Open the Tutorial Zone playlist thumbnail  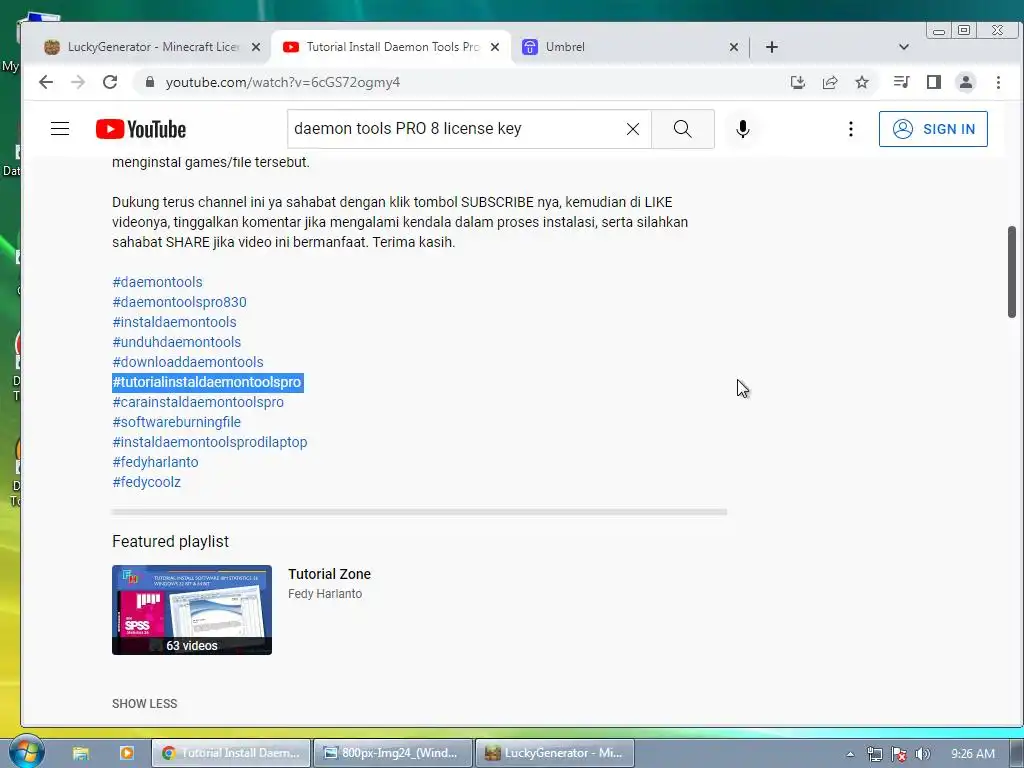tap(192, 610)
